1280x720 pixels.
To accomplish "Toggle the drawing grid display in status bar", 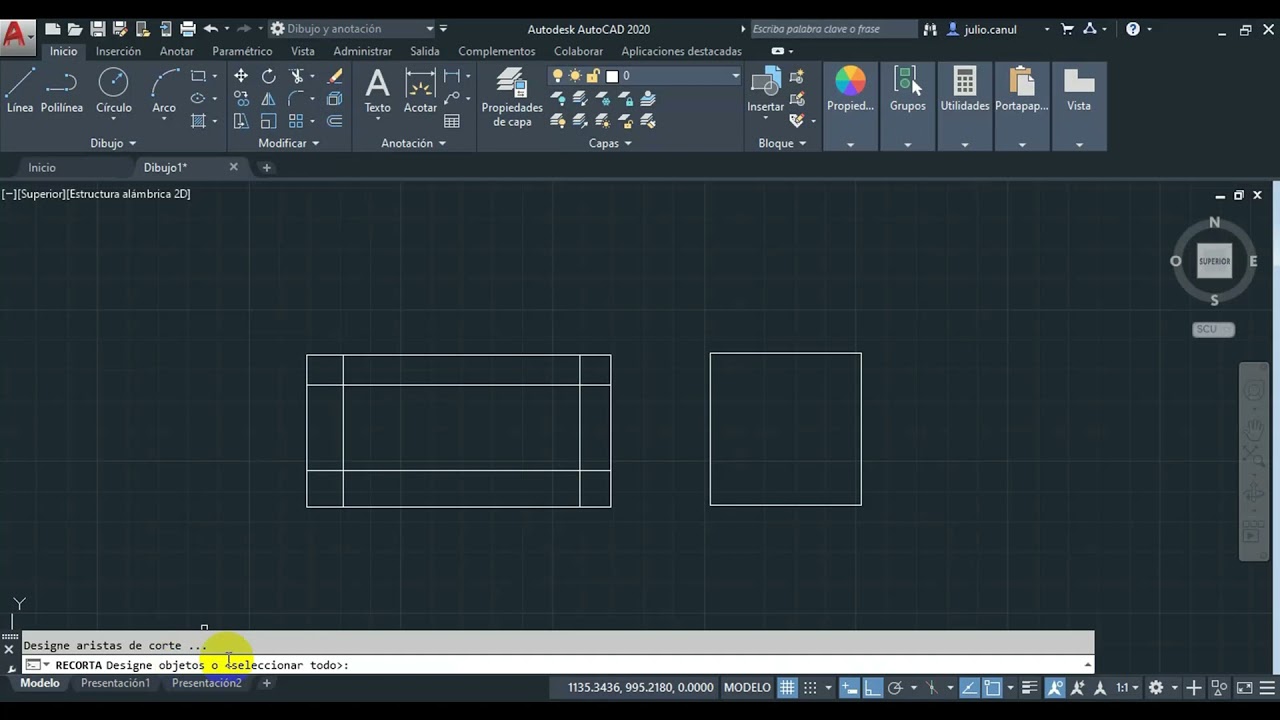I will point(788,687).
